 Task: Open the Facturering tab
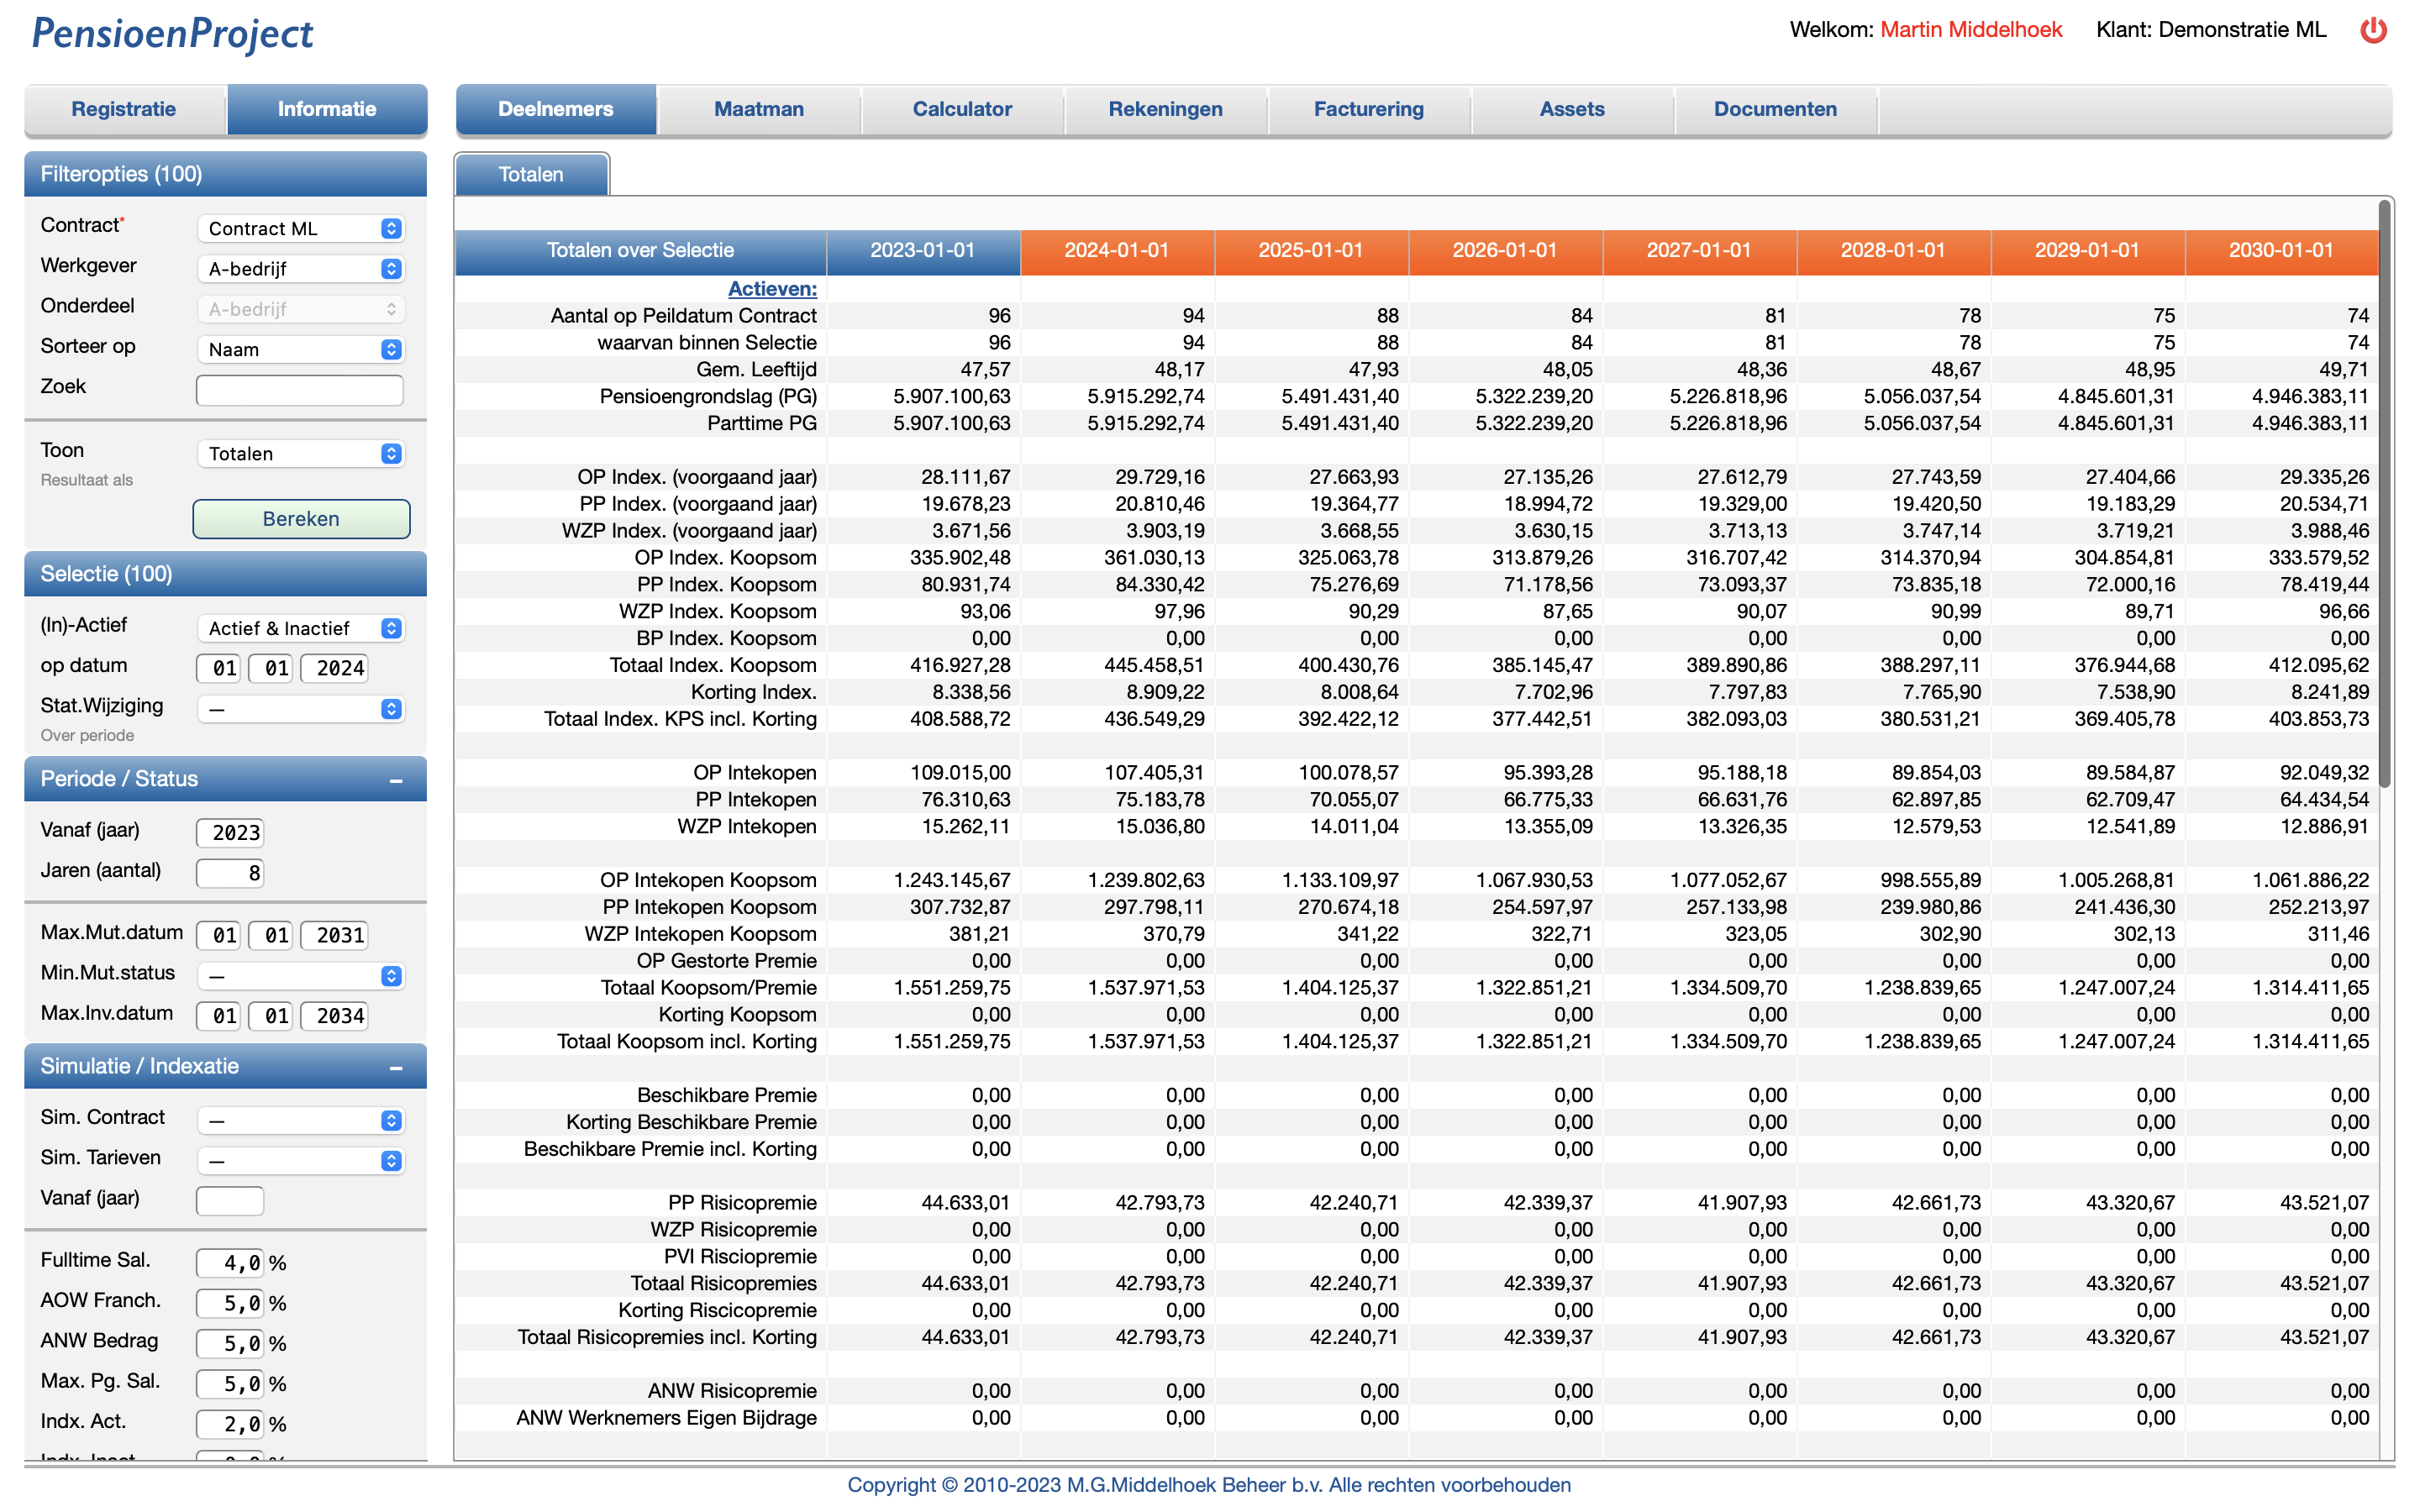[1368, 109]
